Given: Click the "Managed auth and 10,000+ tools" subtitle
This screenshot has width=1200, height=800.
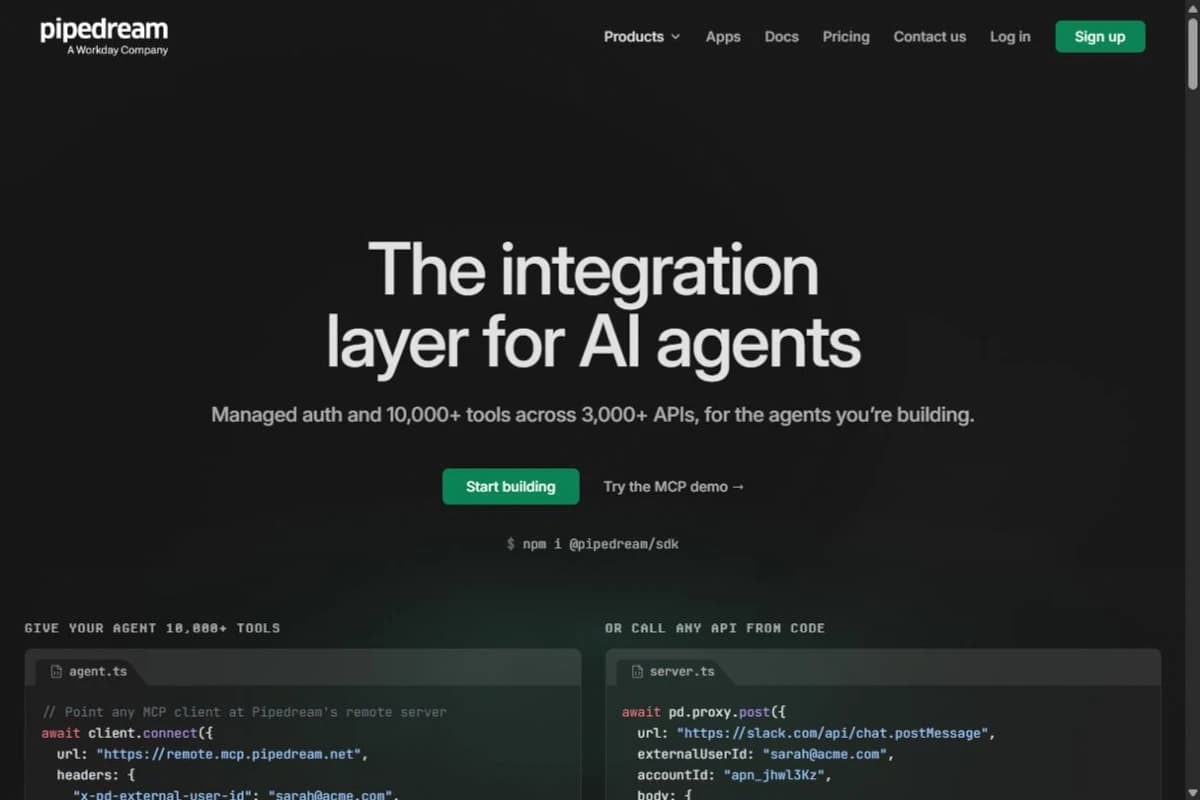Looking at the screenshot, I should [592, 414].
